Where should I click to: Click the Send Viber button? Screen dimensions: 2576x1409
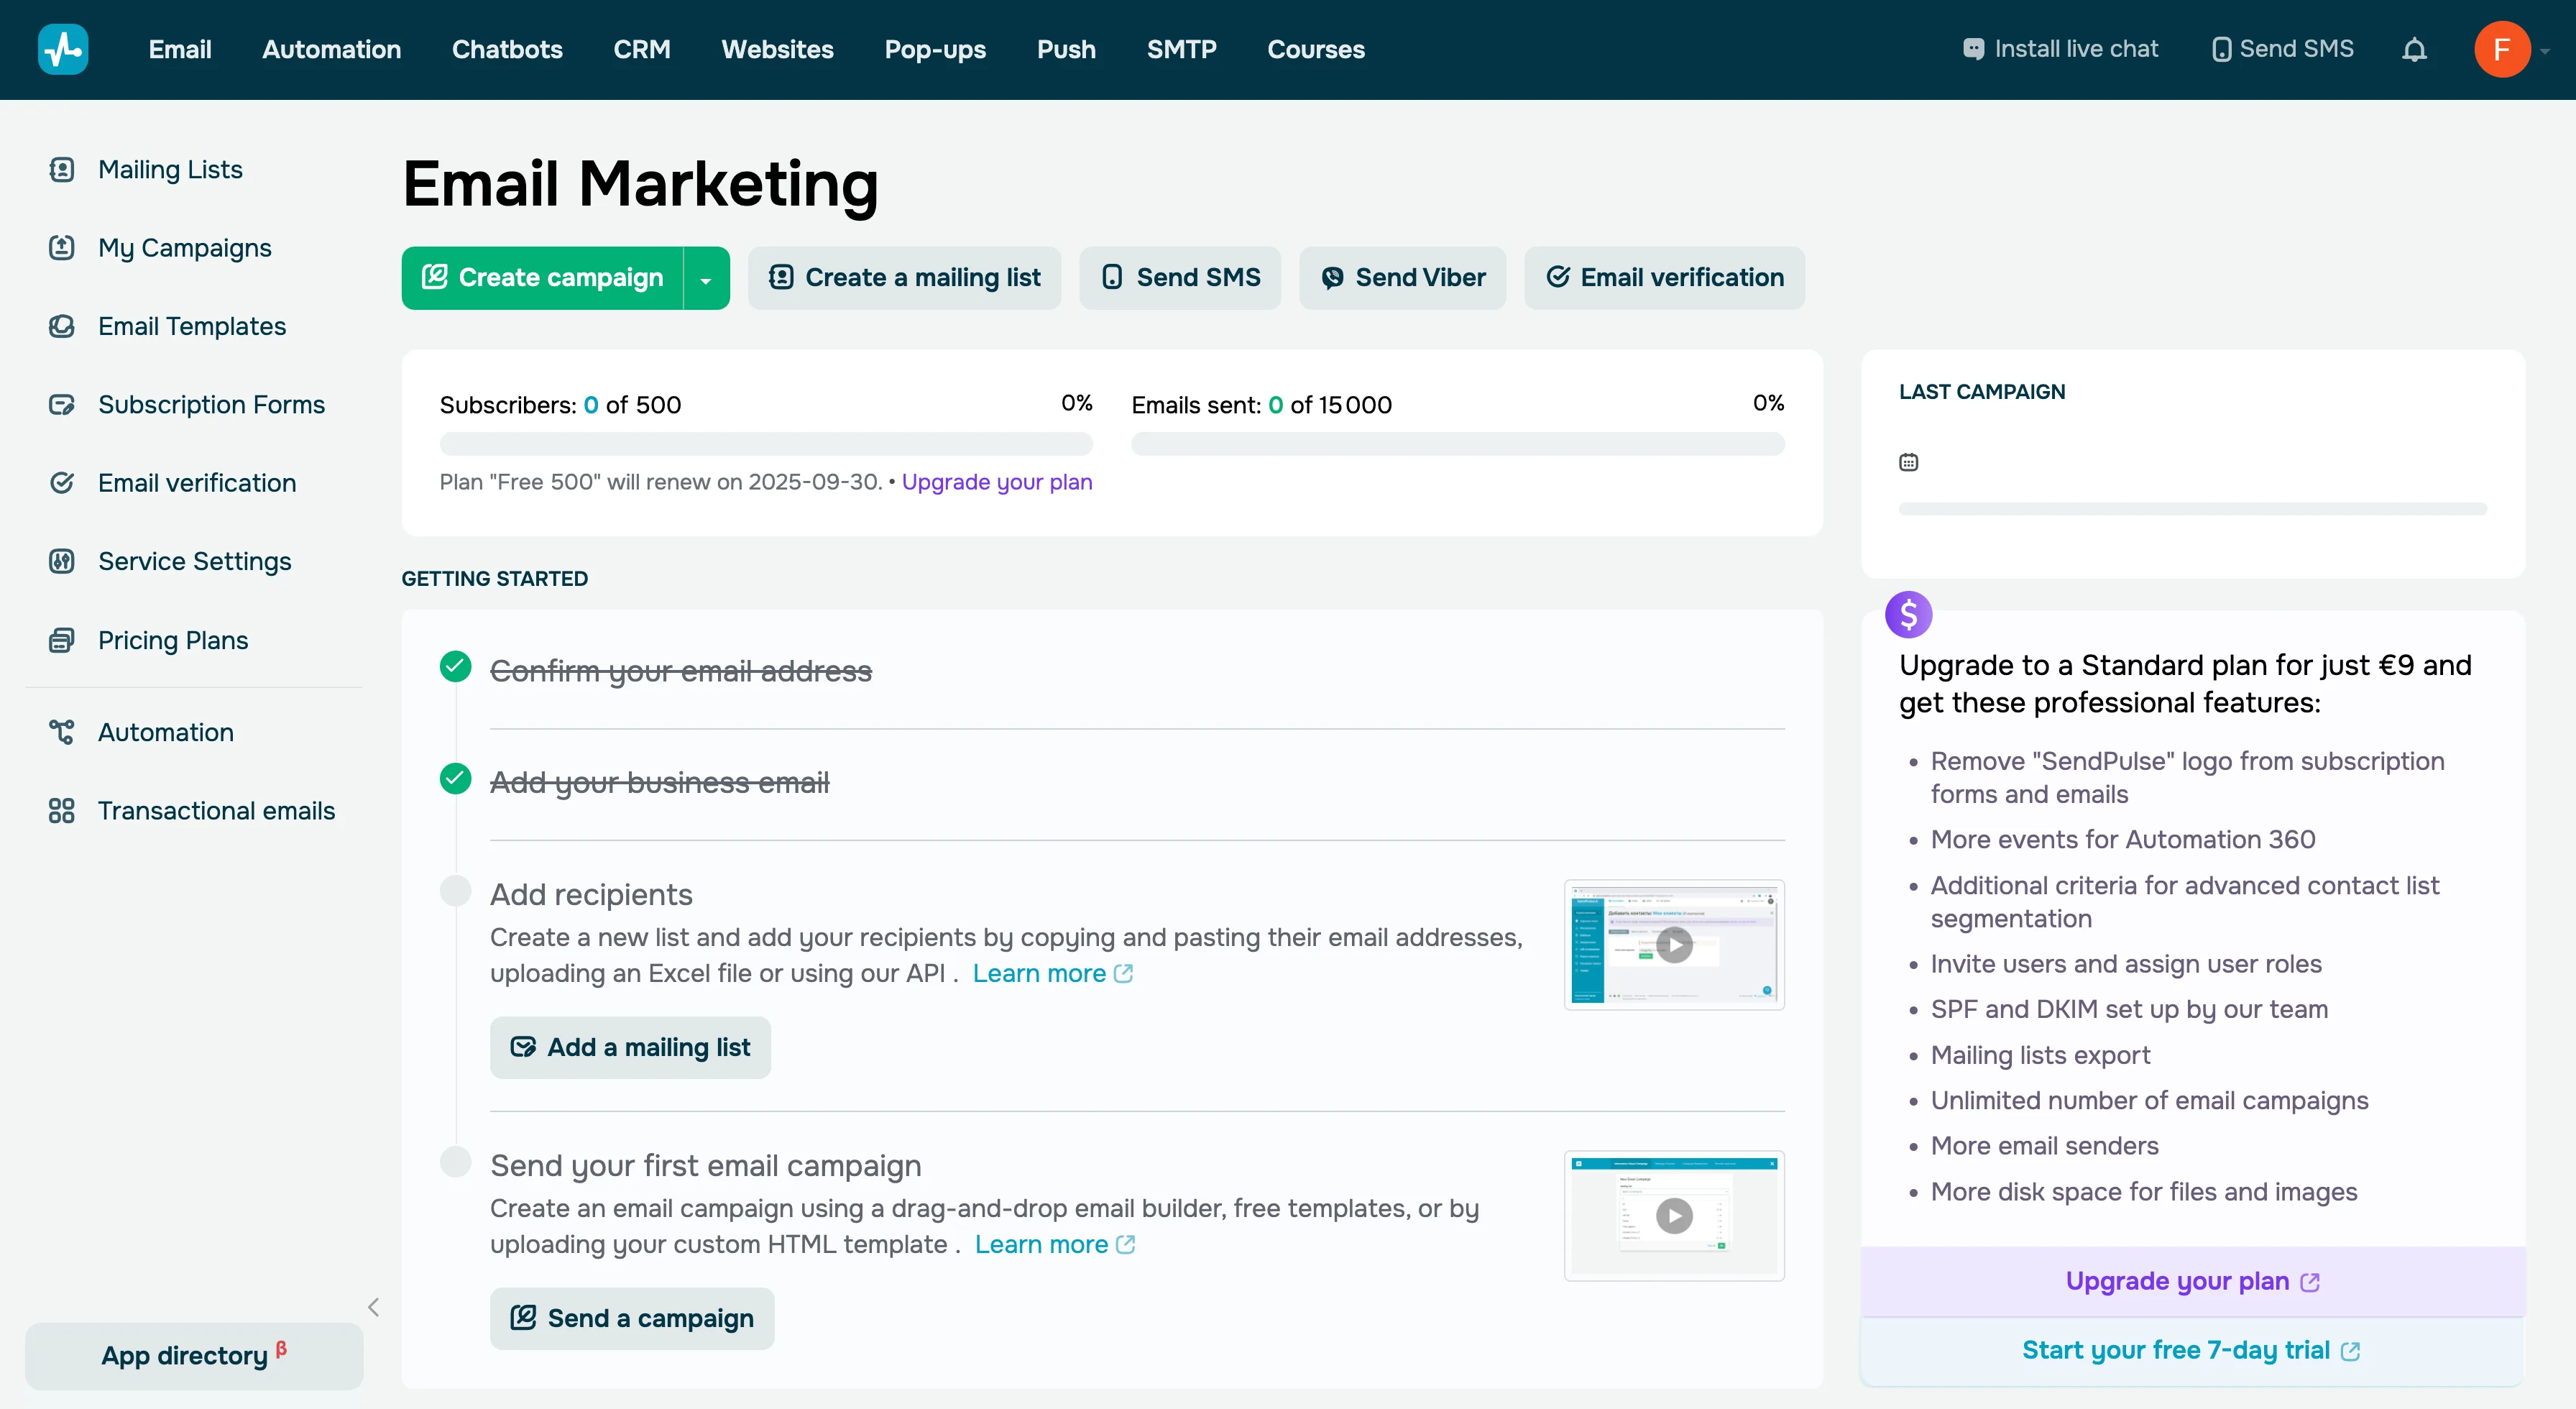coord(1402,278)
